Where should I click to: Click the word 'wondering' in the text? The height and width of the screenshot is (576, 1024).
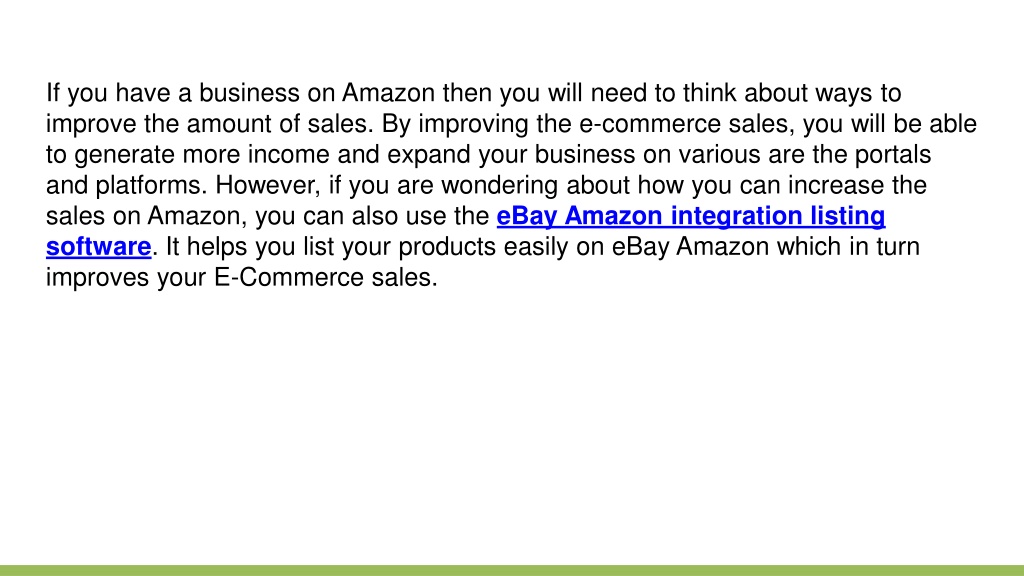pyautogui.click(x=500, y=186)
